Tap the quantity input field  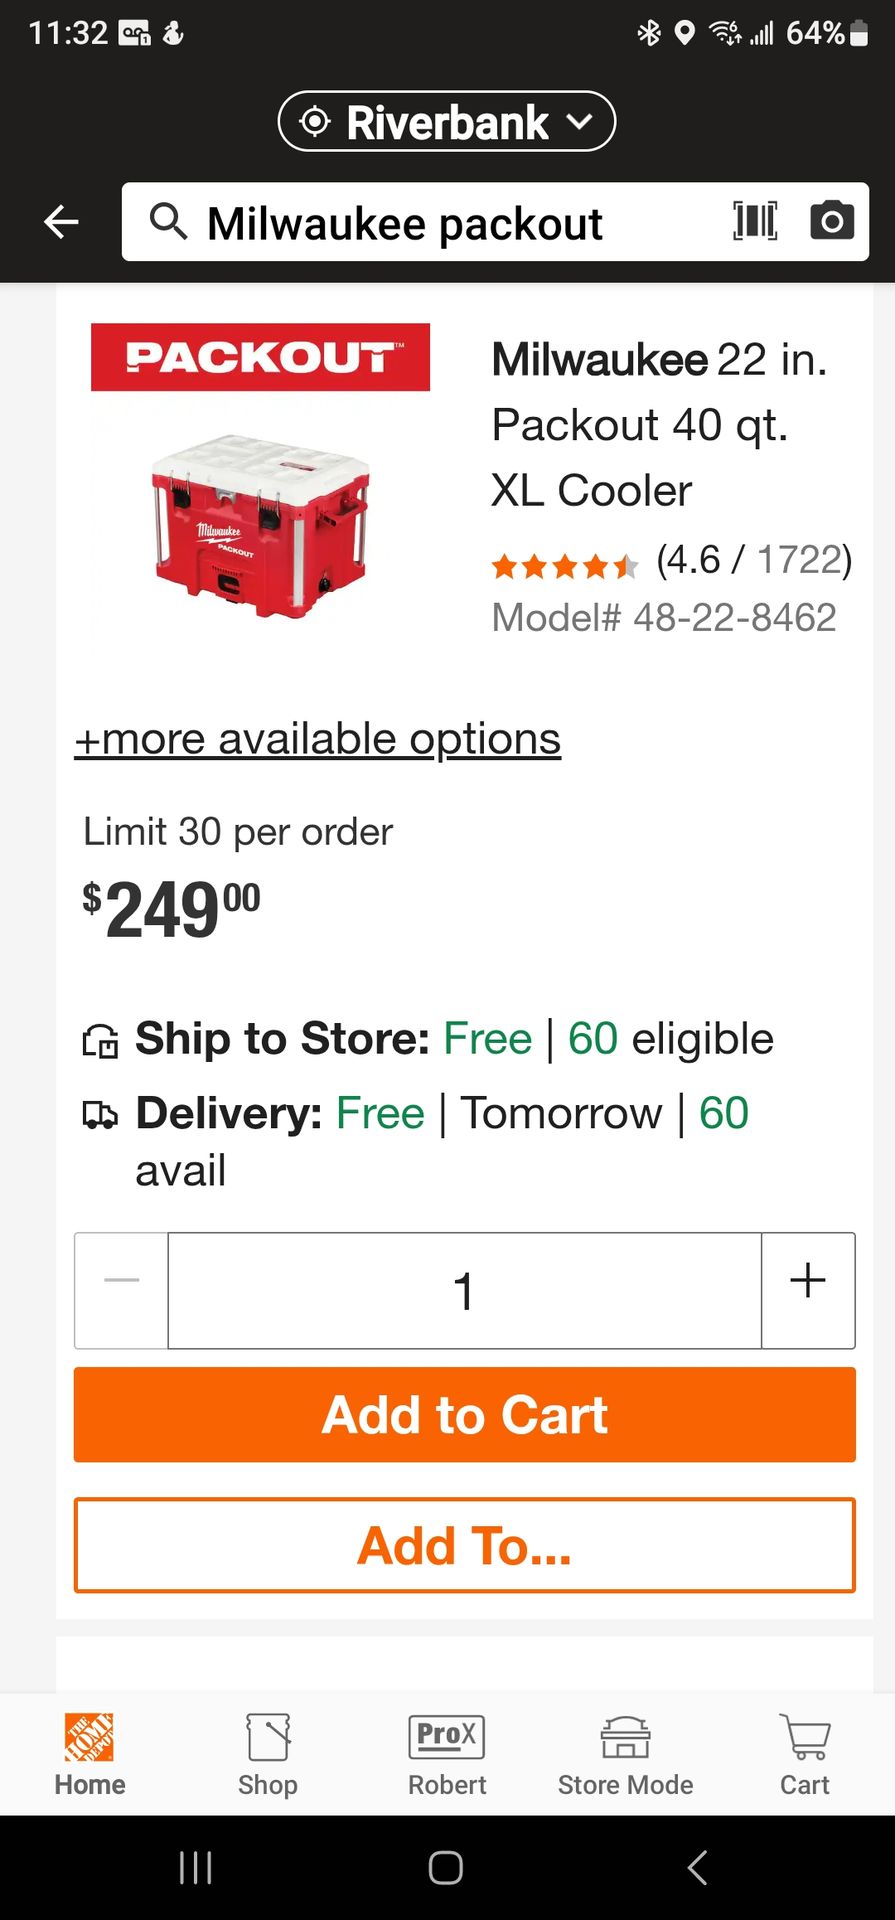[x=464, y=1290]
